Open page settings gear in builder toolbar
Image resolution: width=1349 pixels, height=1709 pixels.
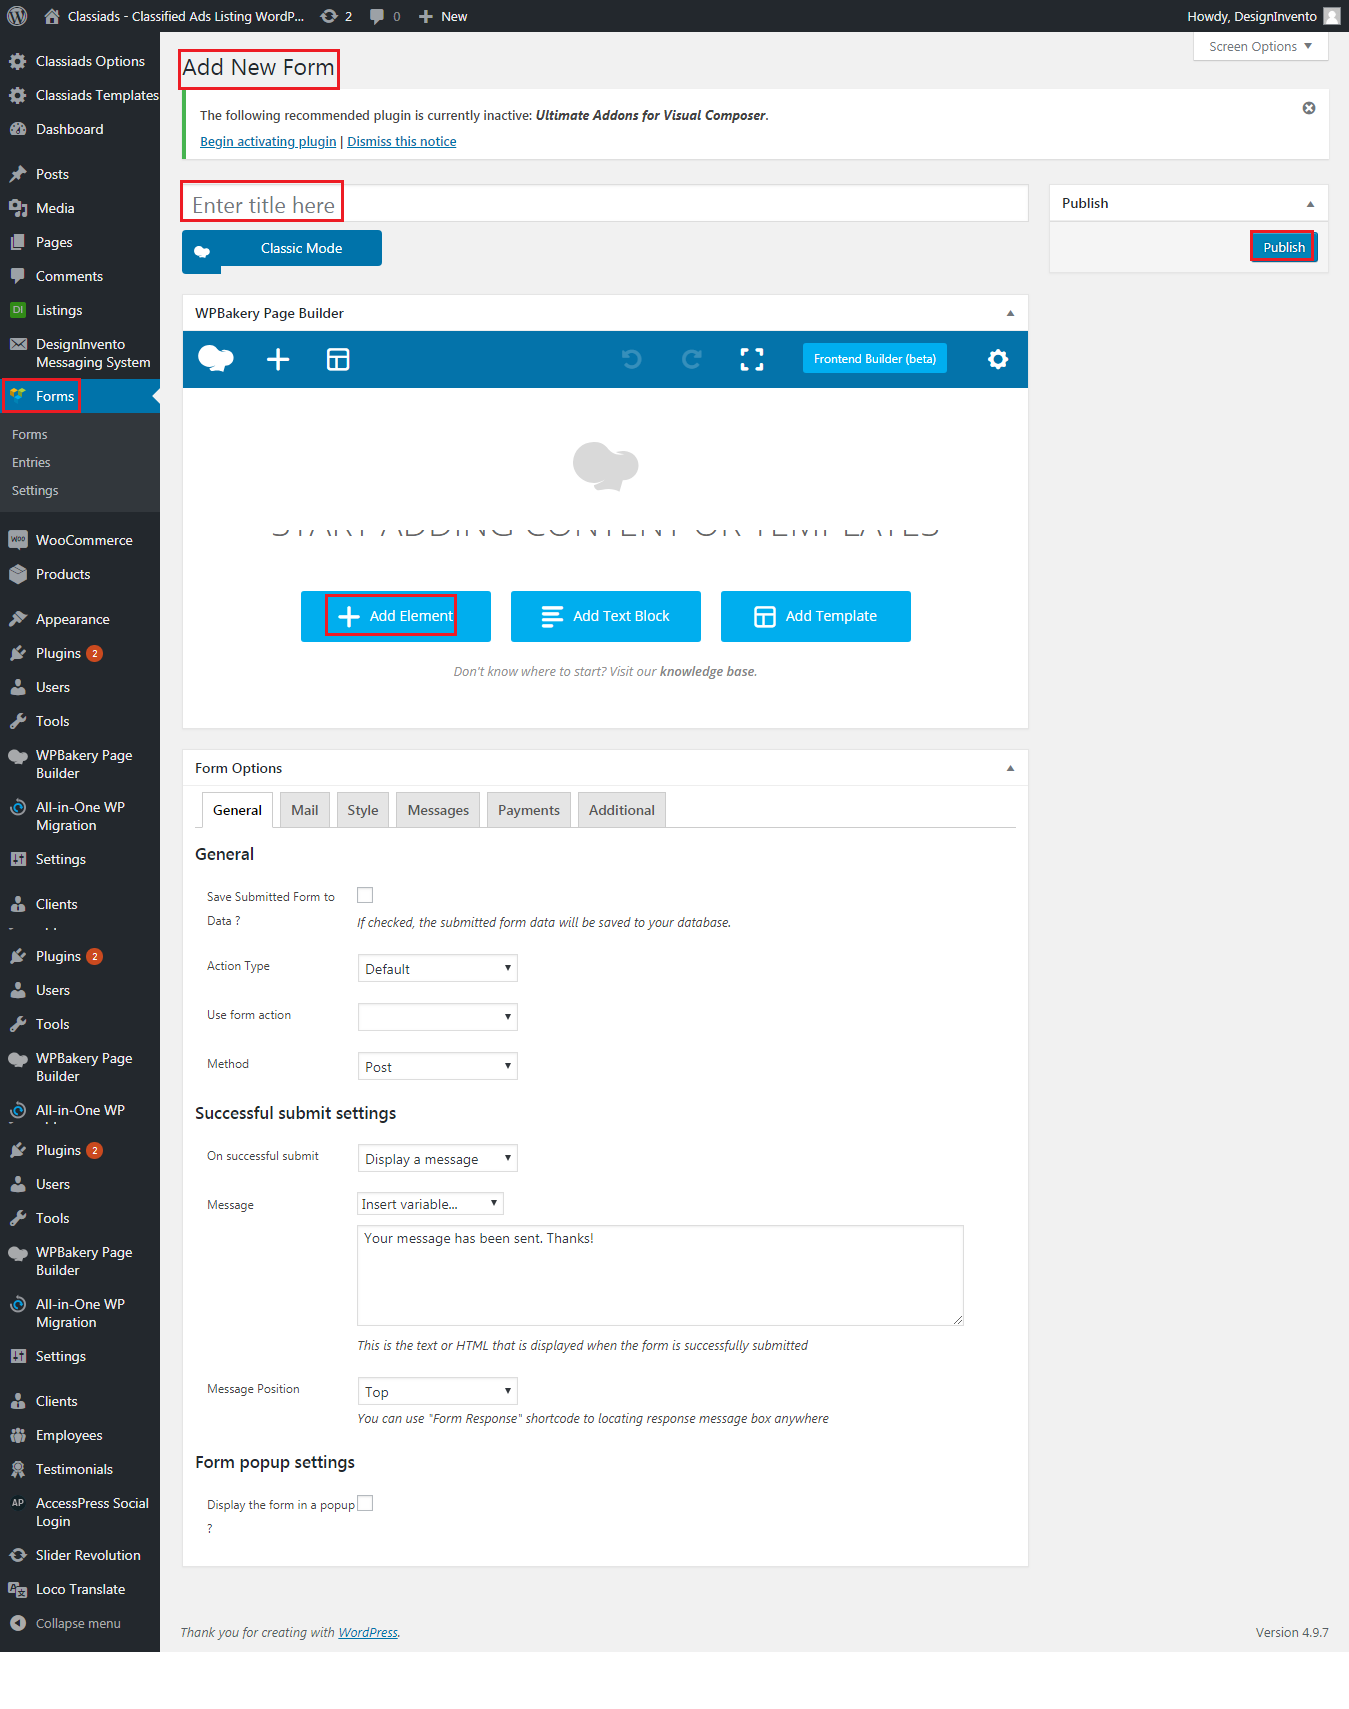point(998,359)
